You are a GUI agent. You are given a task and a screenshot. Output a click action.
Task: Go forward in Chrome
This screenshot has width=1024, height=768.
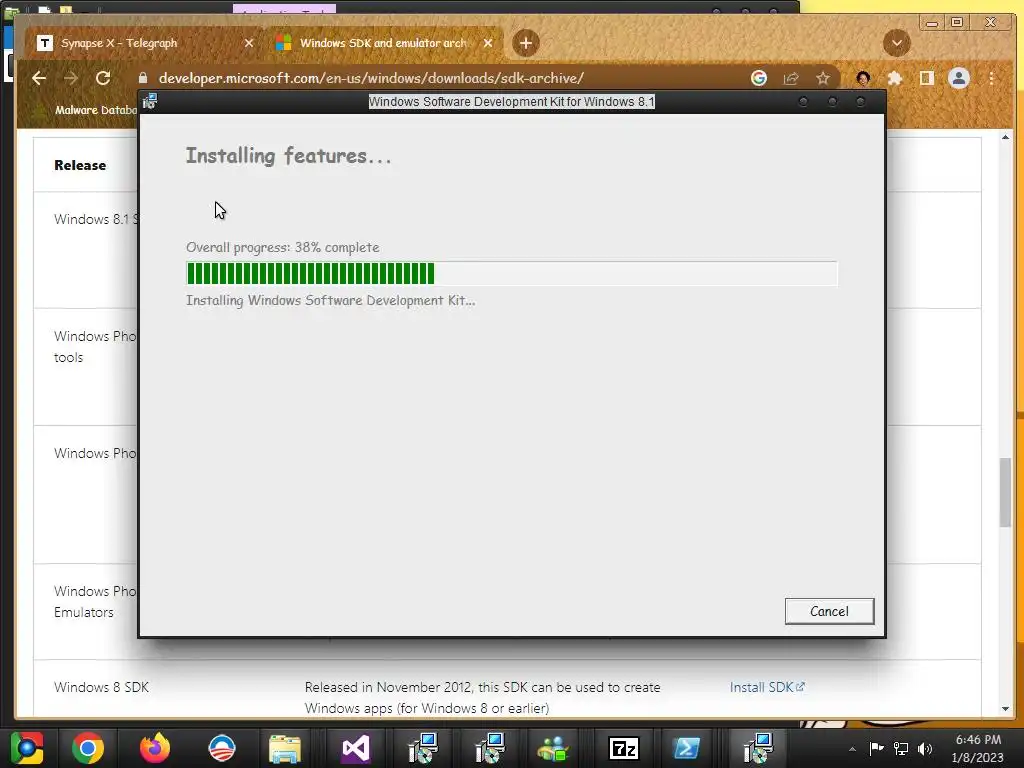point(71,78)
